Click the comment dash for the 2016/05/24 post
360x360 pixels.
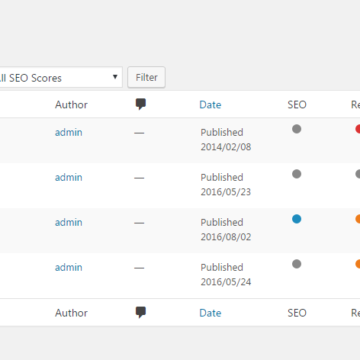click(139, 268)
